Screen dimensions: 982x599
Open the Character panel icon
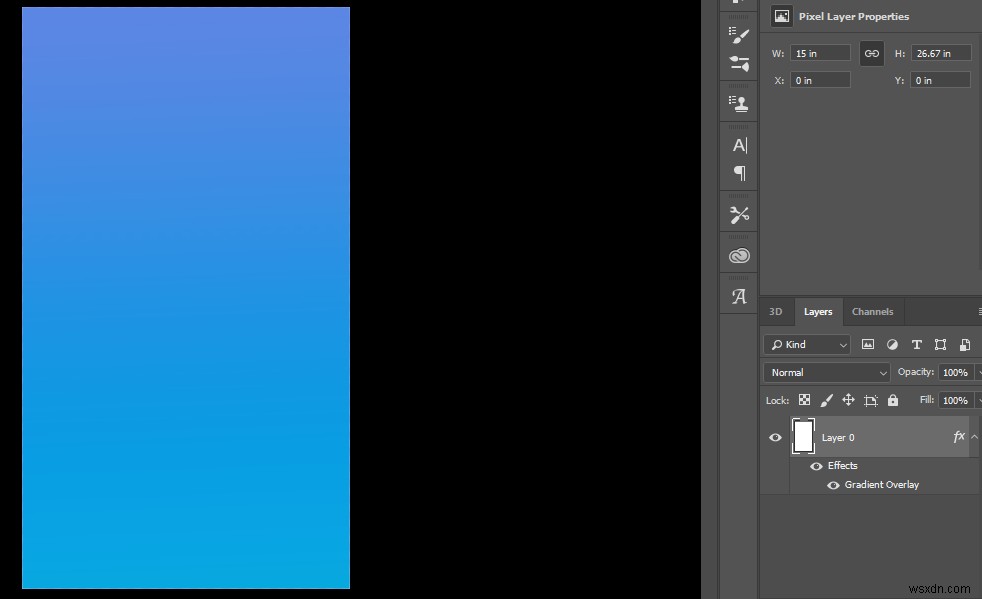739,145
